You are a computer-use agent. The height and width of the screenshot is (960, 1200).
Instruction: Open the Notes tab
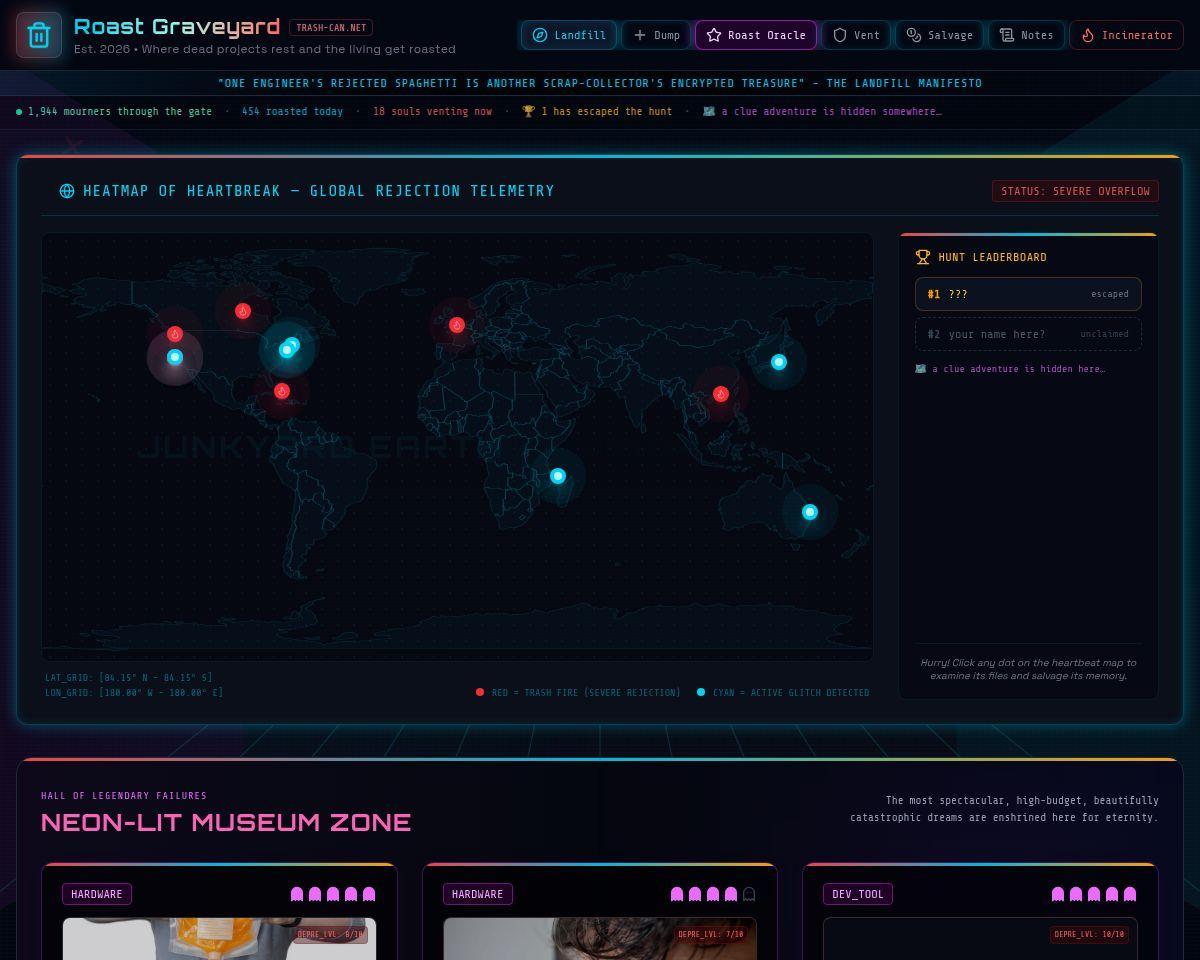coord(1026,35)
